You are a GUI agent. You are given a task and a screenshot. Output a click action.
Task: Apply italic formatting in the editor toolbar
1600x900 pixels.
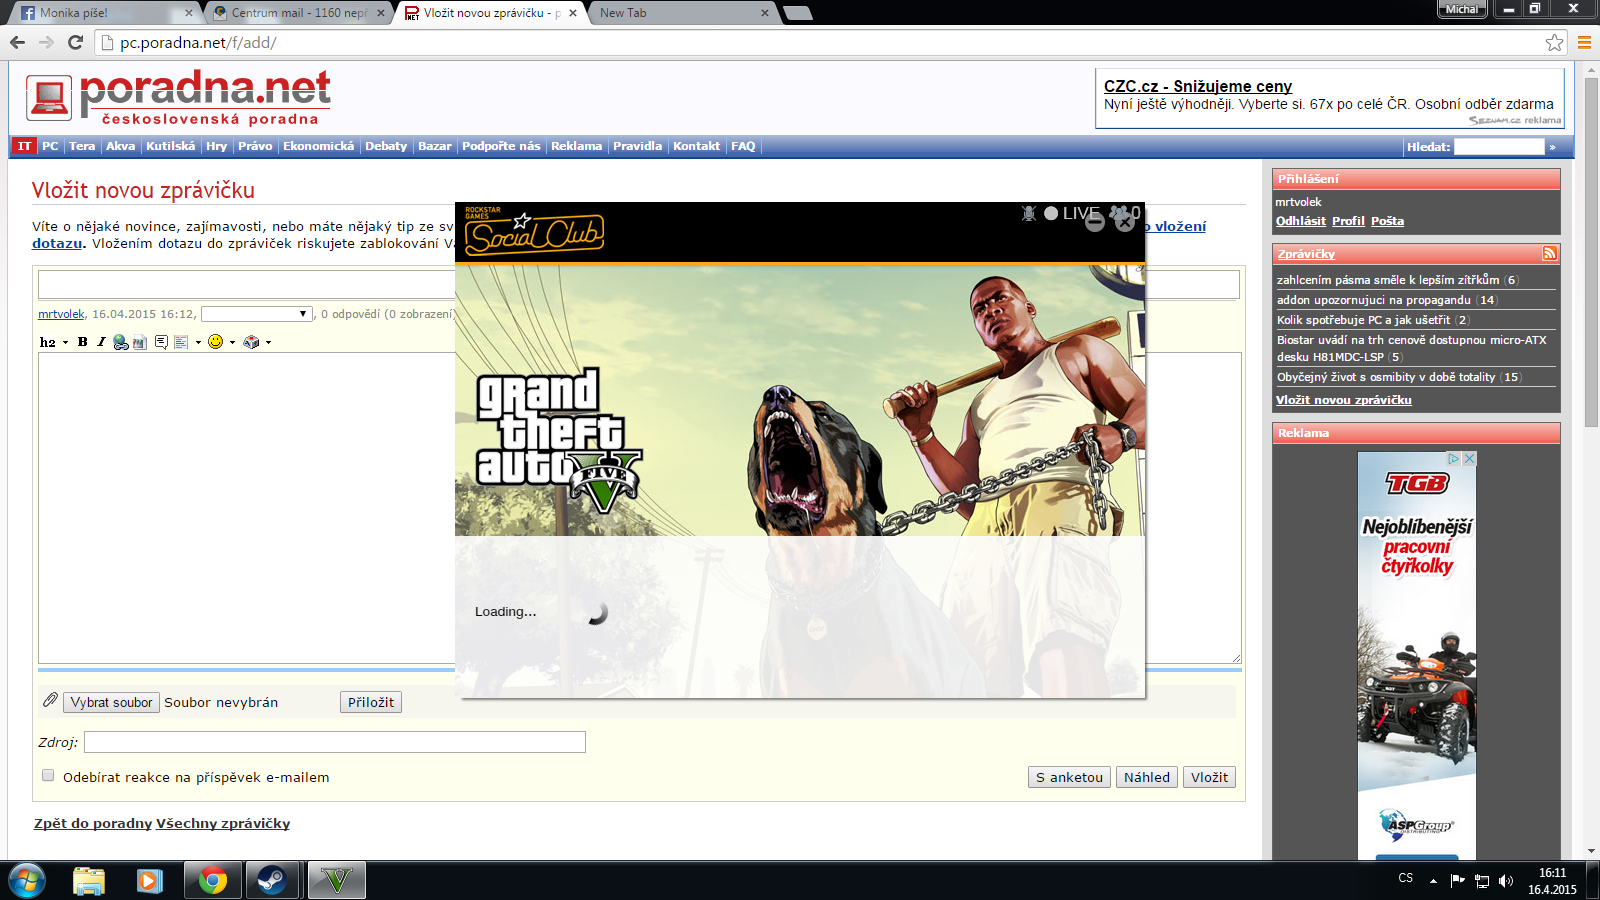point(101,342)
